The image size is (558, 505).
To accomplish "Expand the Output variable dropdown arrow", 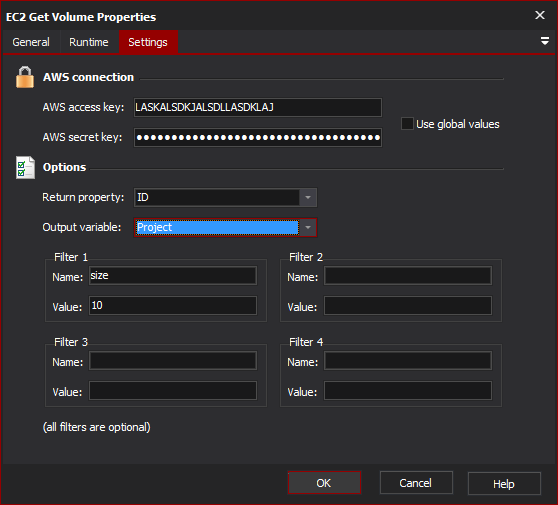I will pyautogui.click(x=308, y=227).
